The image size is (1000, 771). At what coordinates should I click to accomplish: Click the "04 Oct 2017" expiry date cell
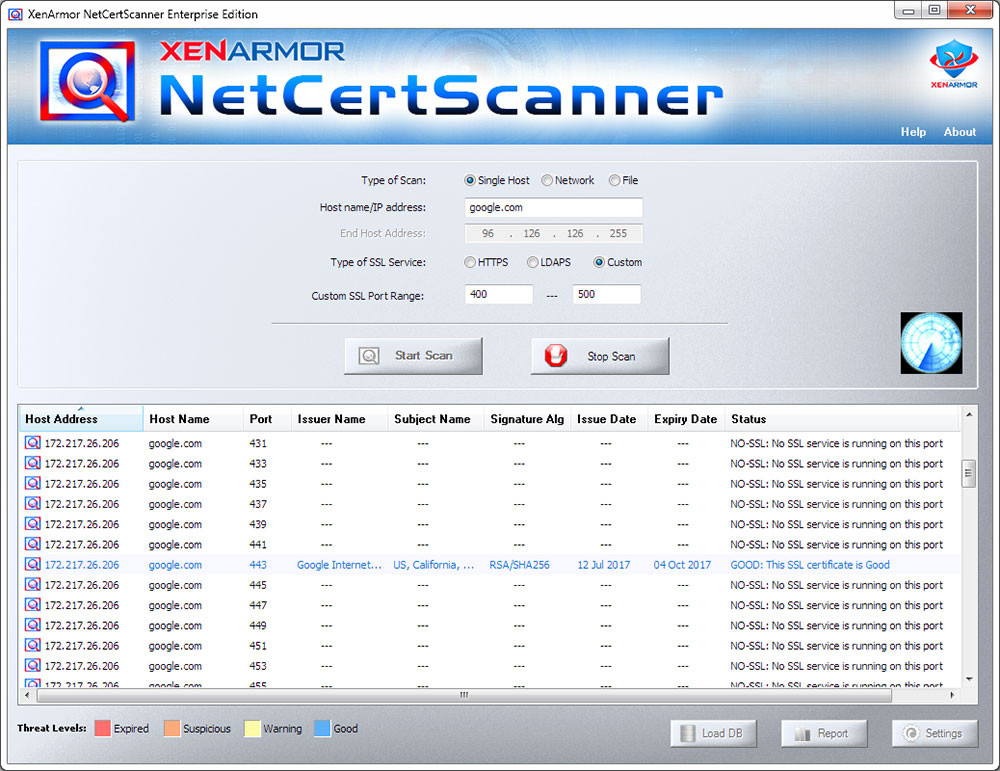(682, 565)
